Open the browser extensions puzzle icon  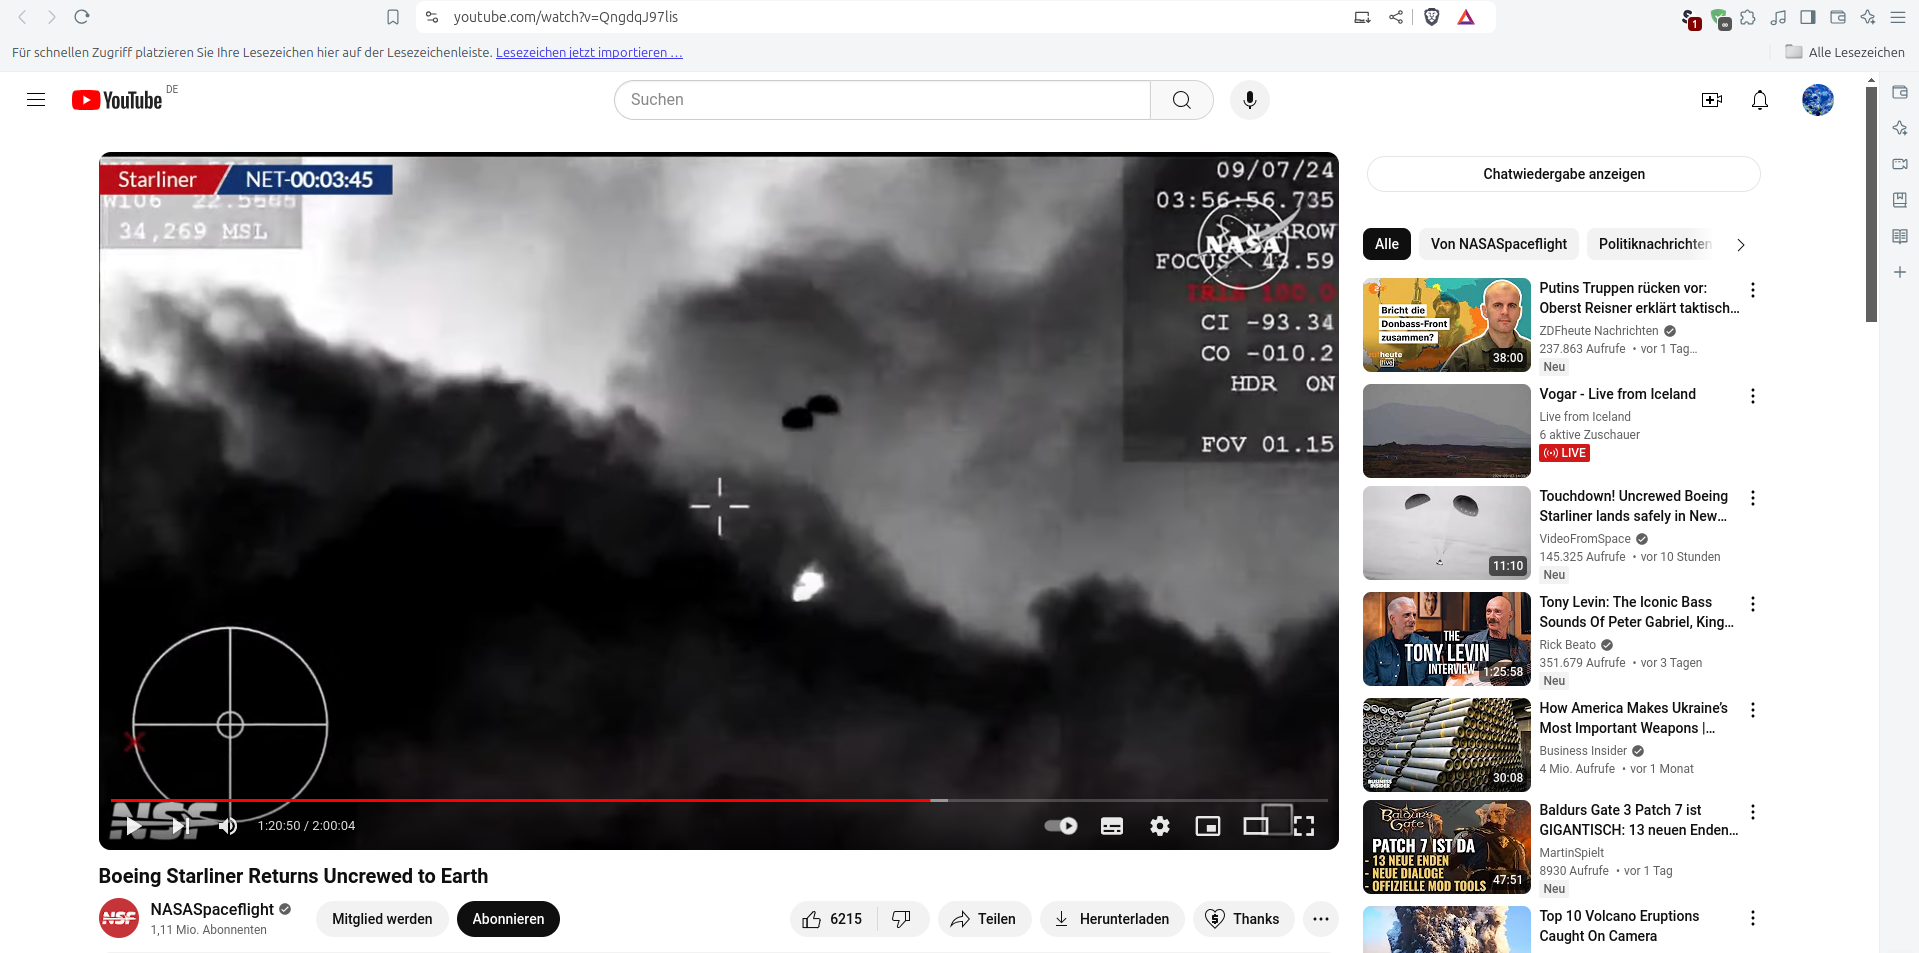point(1747,17)
